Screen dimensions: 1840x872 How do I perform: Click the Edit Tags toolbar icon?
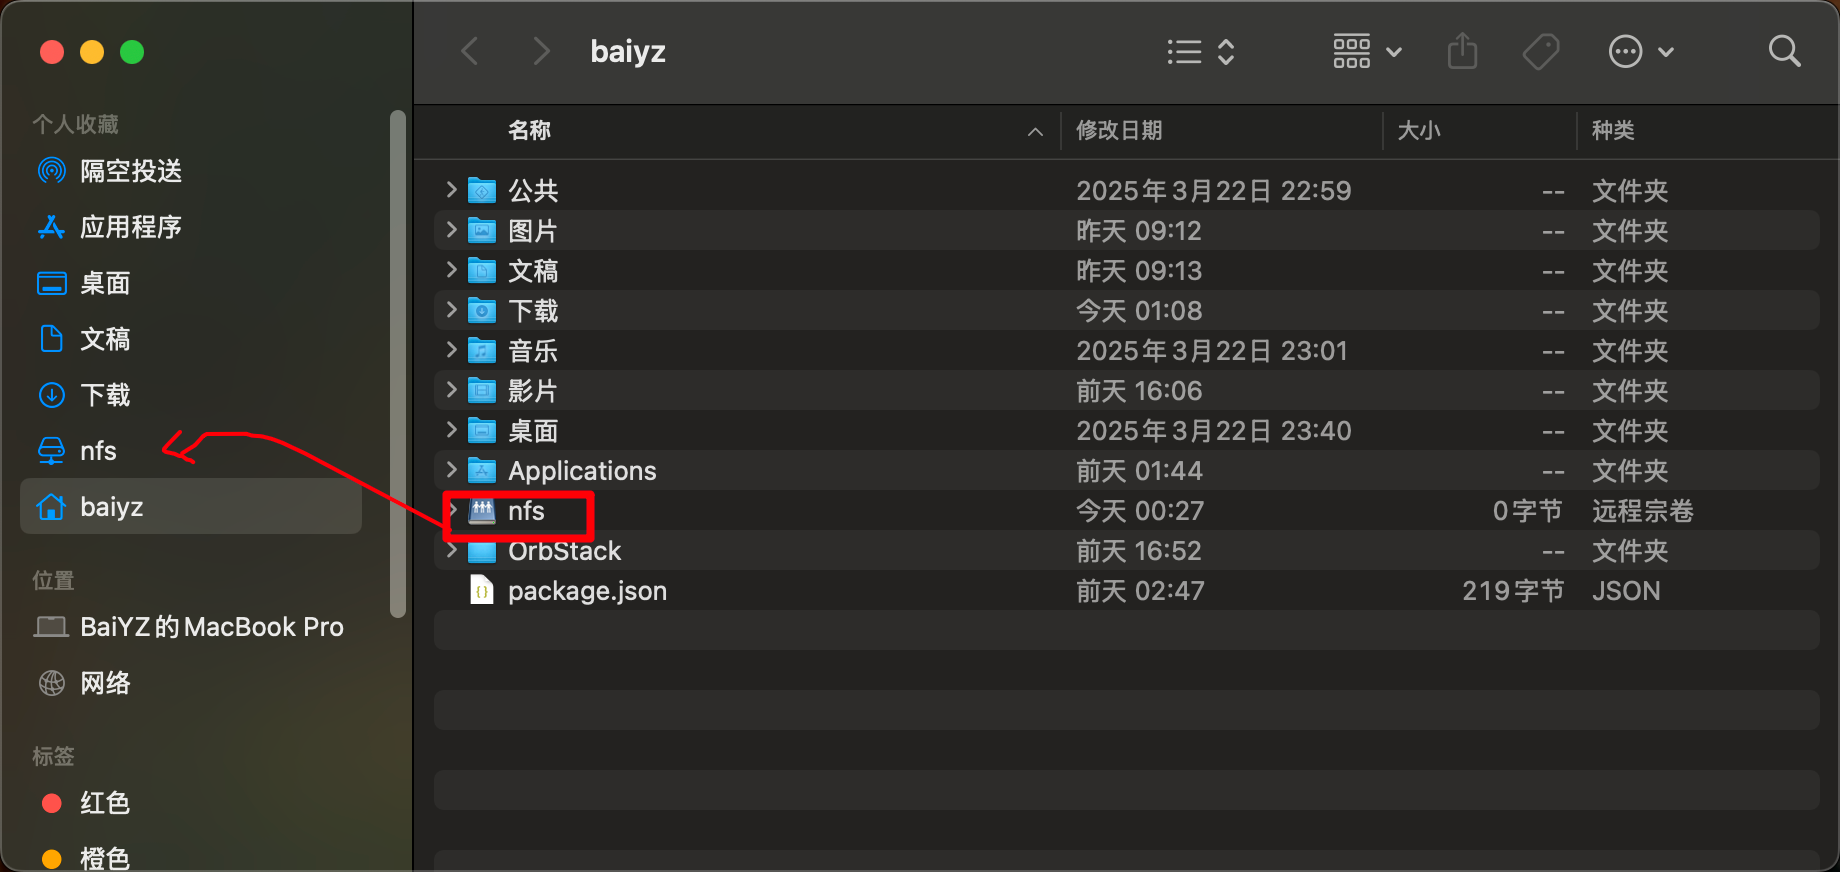coord(1540,51)
